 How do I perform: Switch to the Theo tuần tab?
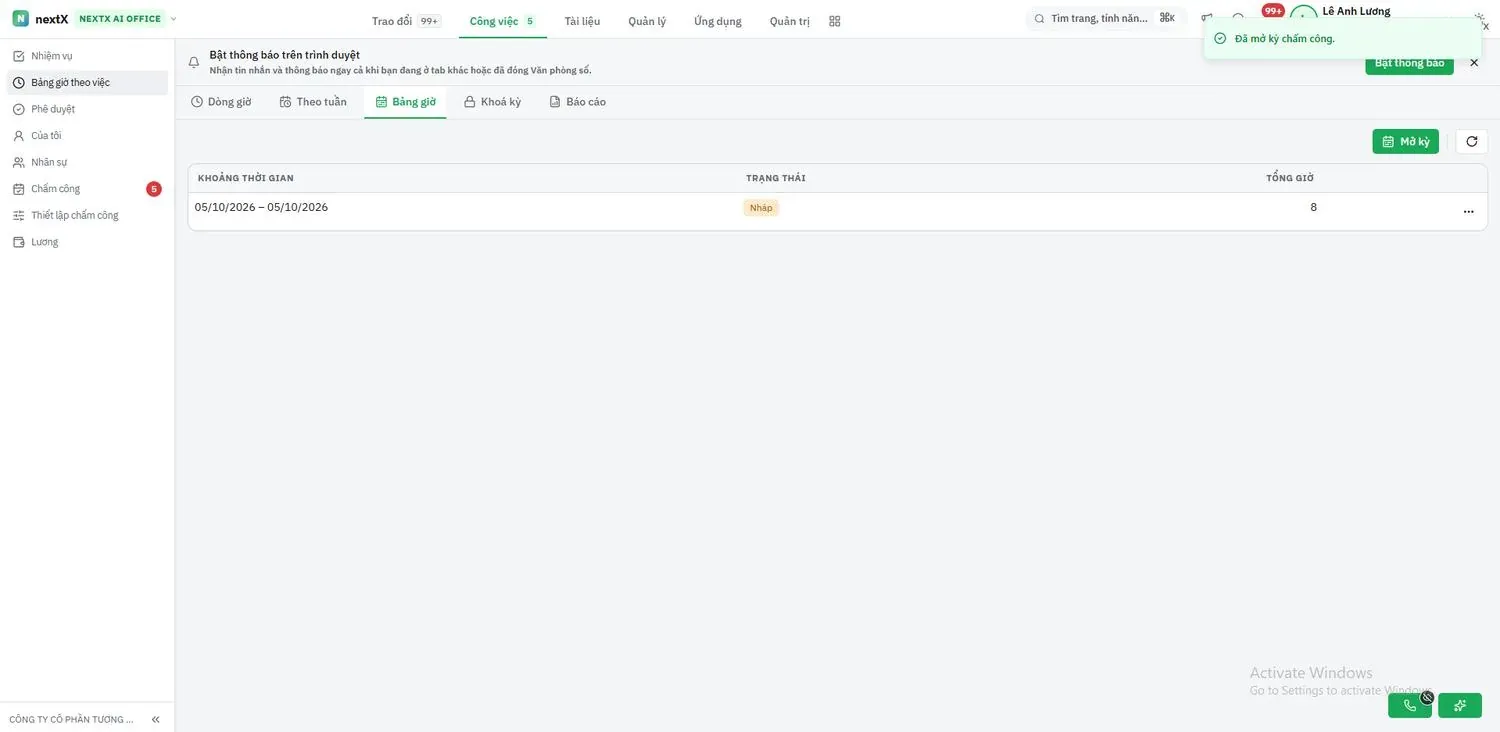click(313, 102)
